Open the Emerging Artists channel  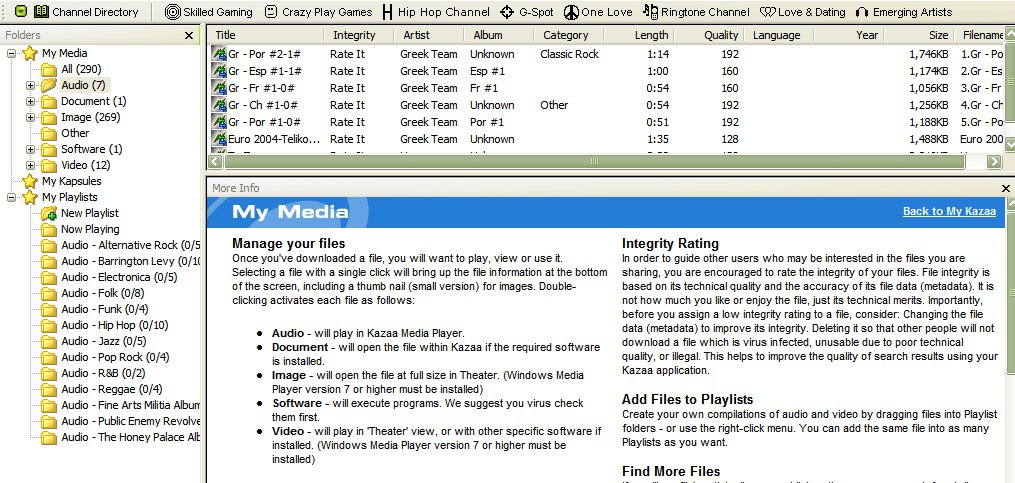(x=904, y=12)
